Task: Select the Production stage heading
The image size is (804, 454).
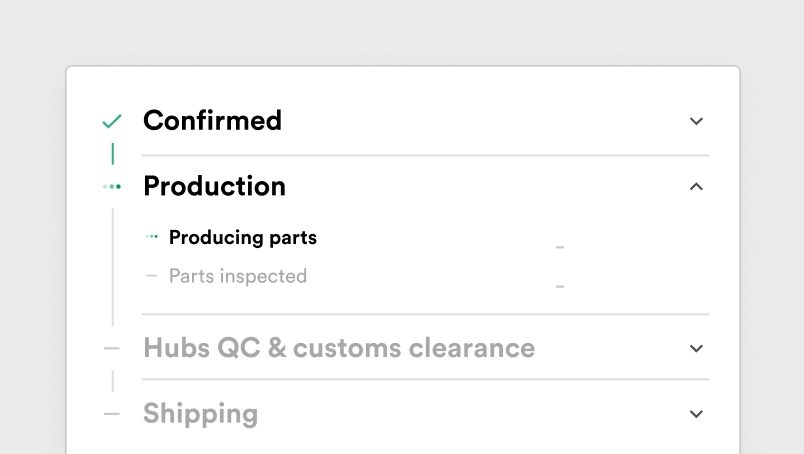Action: coord(214,186)
